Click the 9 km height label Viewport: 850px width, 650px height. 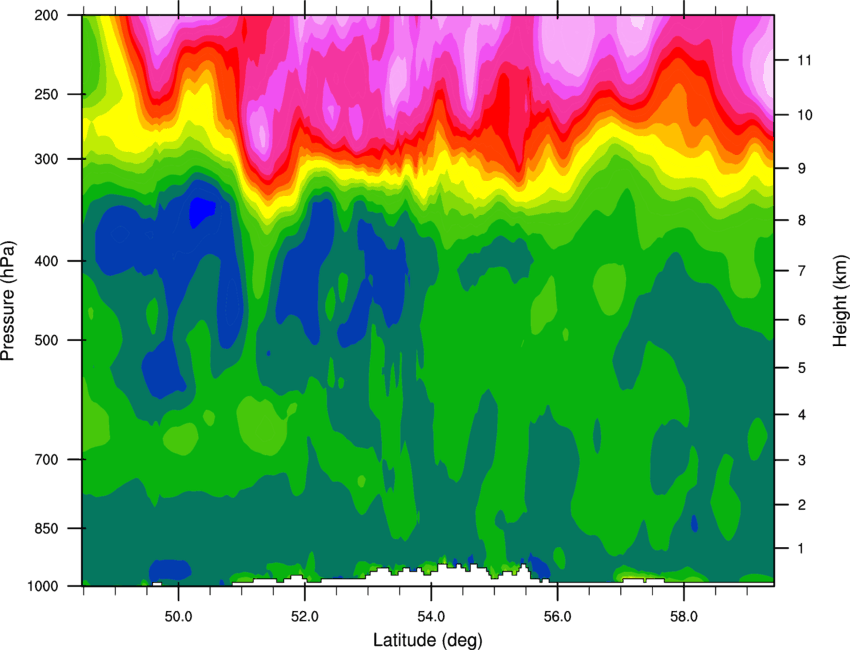[802, 169]
